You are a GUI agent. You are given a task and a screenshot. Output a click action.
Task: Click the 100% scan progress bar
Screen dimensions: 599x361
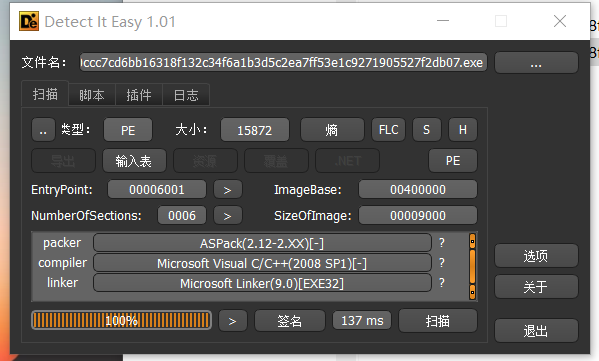[x=121, y=320]
